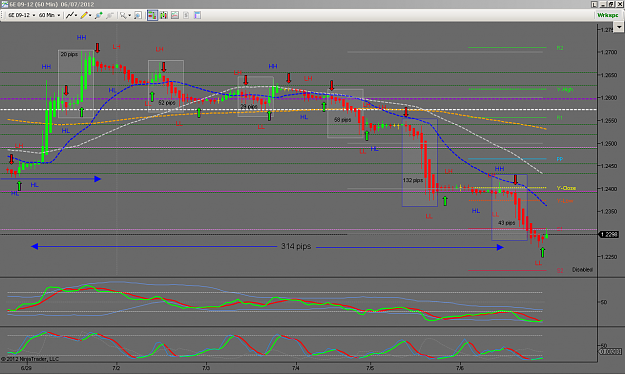Open the dropdown arrow above price axis
The width and height of the screenshot is (625, 375).
(619, 27)
